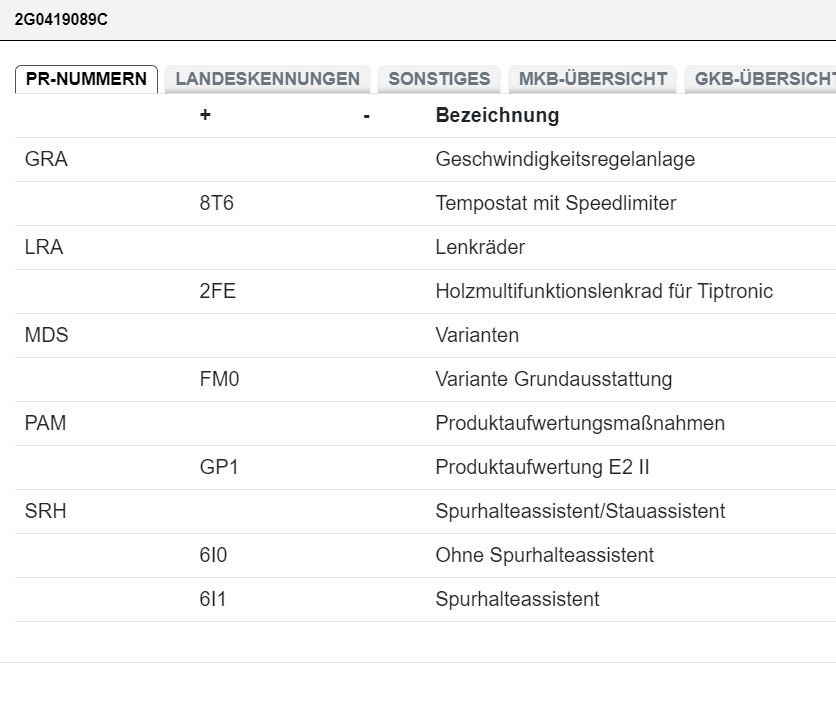
Task: Switch to the GKB-ÜBERSICHT tab
Action: pyautogui.click(x=763, y=79)
